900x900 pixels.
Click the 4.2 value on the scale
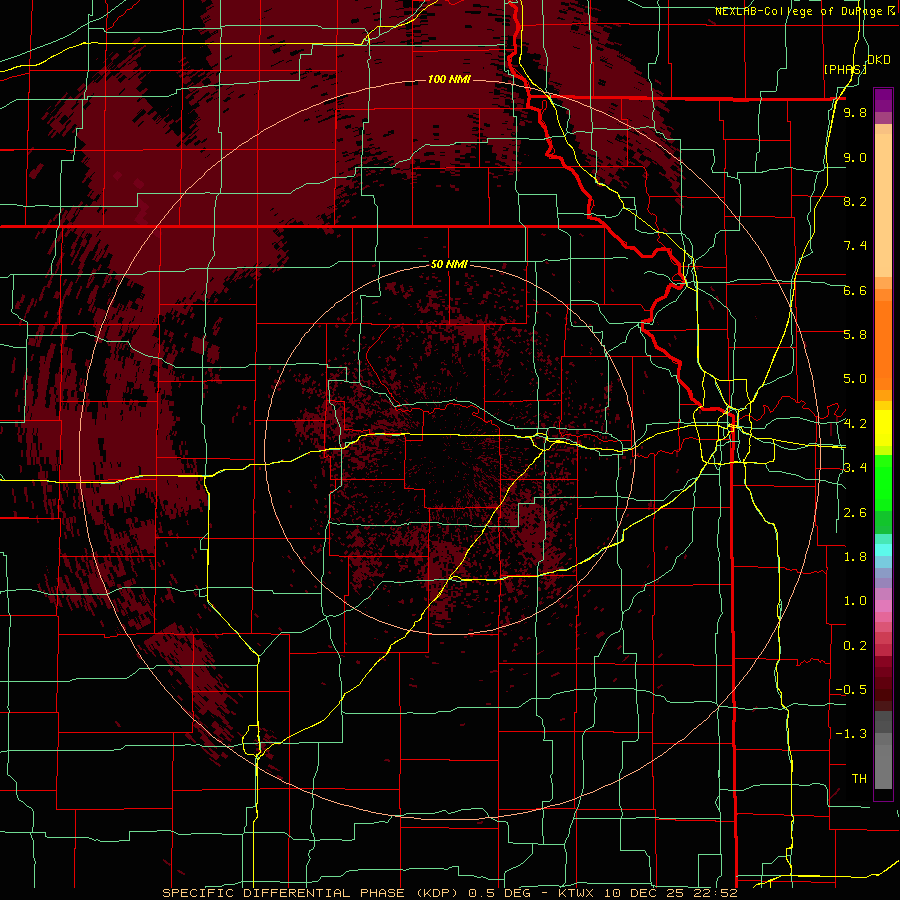[x=855, y=424]
